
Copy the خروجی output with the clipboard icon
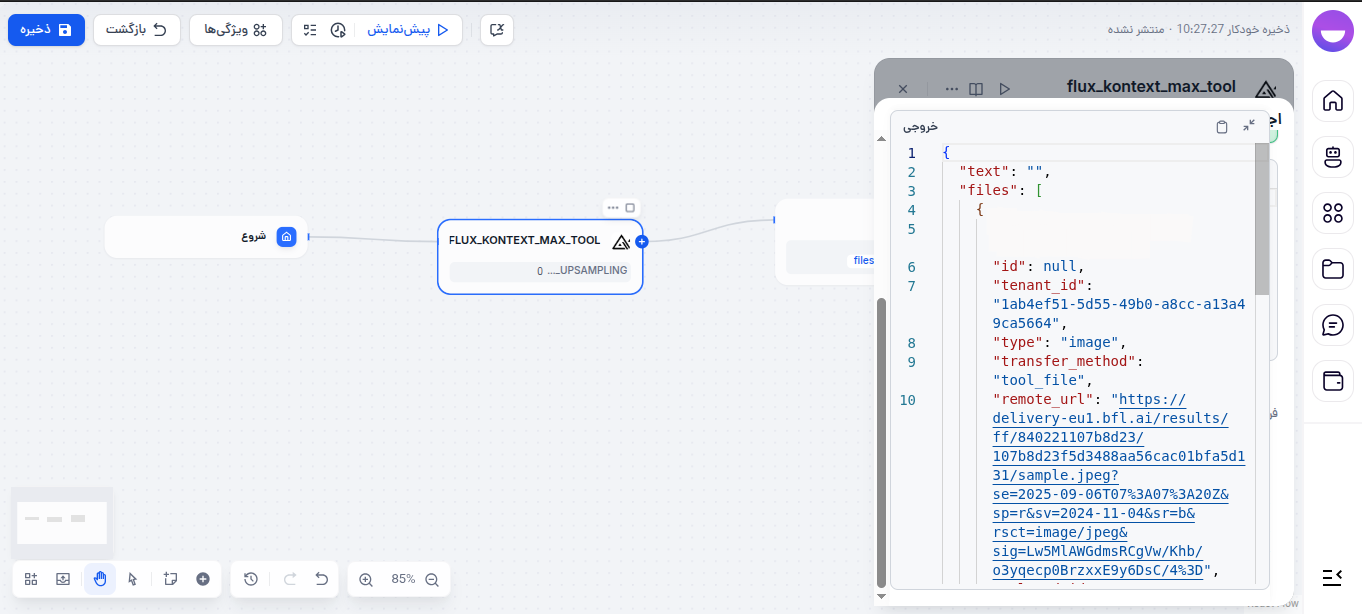[x=1221, y=126]
